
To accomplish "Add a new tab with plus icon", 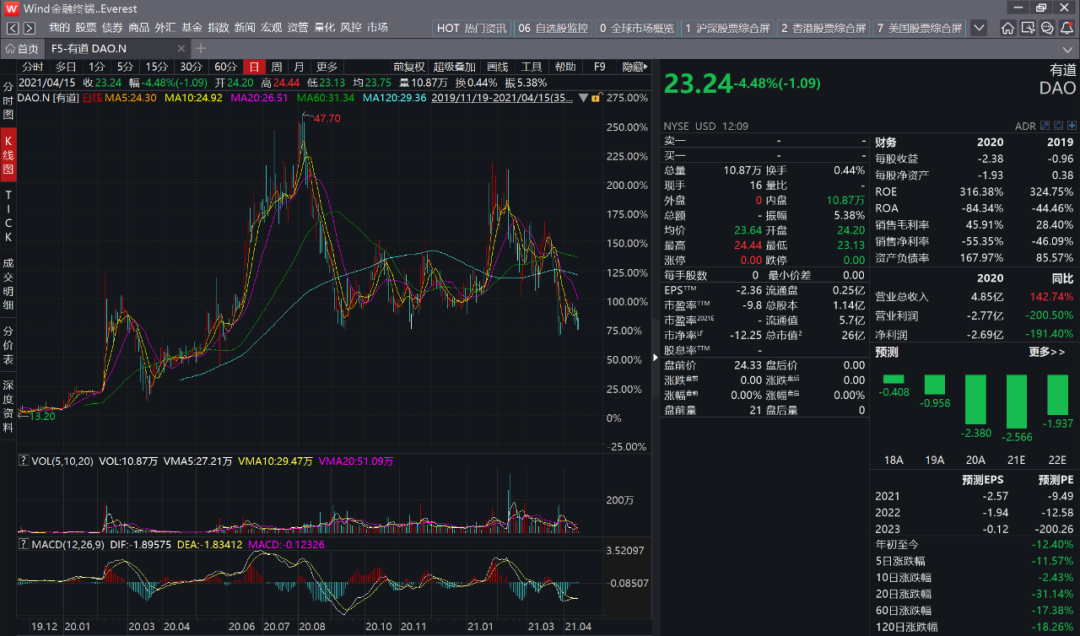I will (201, 48).
